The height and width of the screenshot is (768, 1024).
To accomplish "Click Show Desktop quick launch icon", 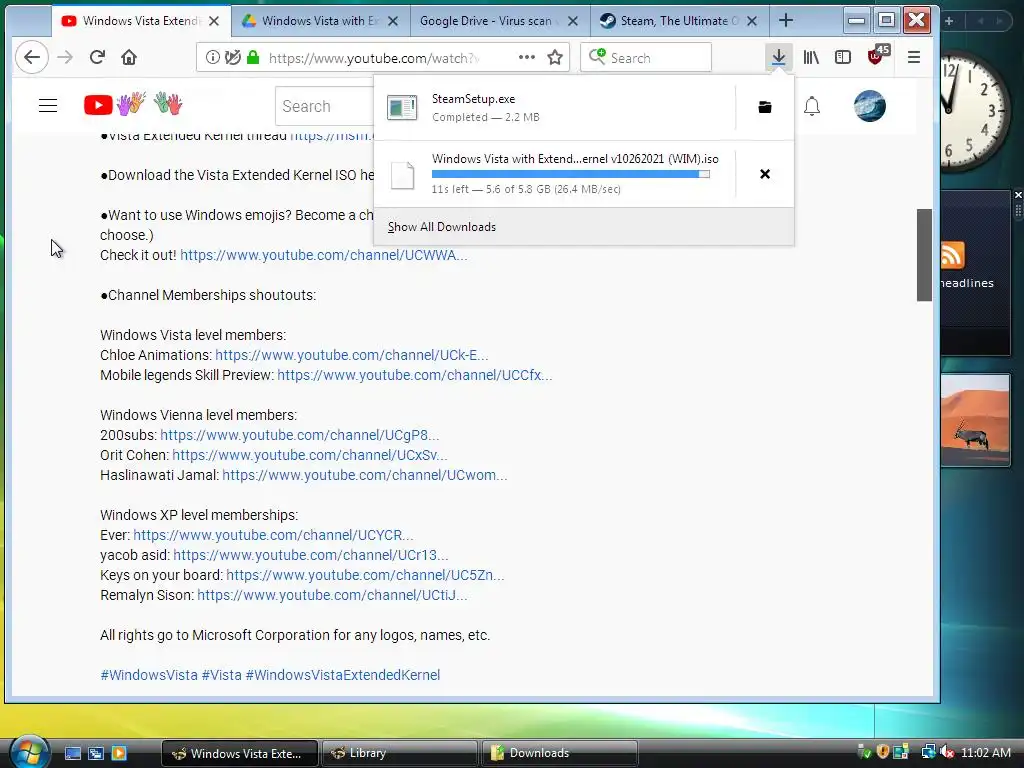I will (x=72, y=753).
